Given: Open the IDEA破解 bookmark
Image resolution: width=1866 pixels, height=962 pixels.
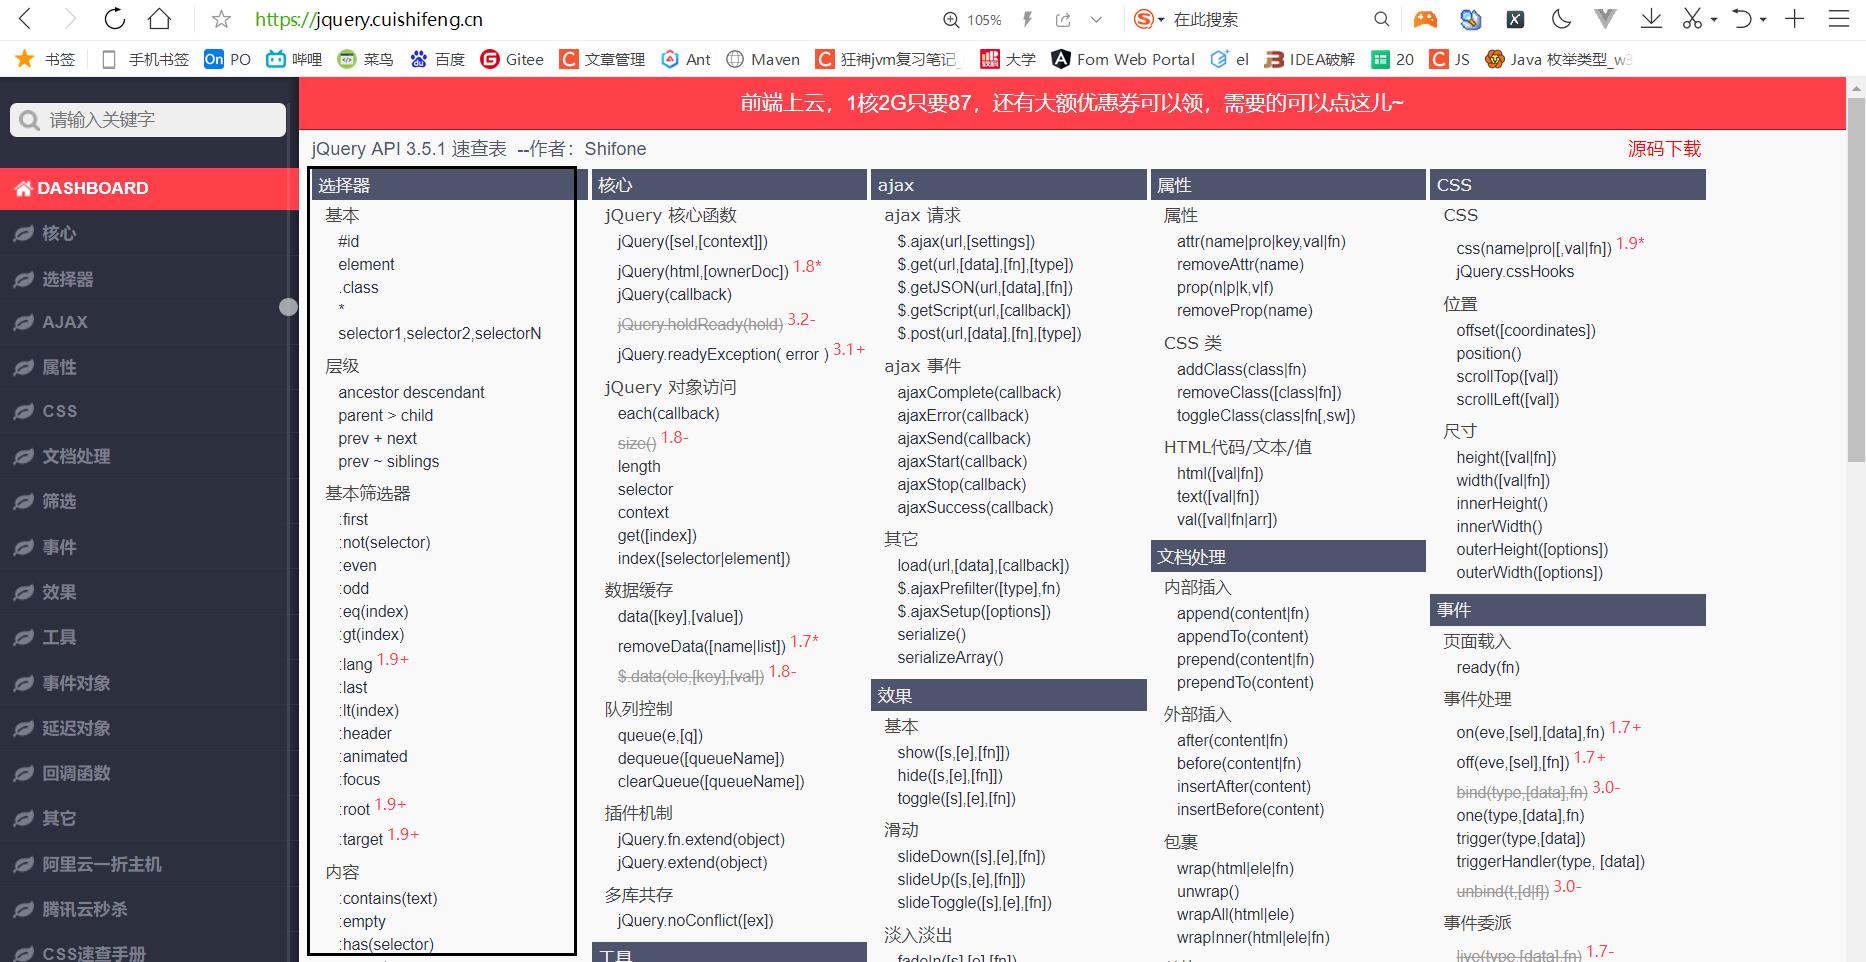Looking at the screenshot, I should pos(1309,59).
